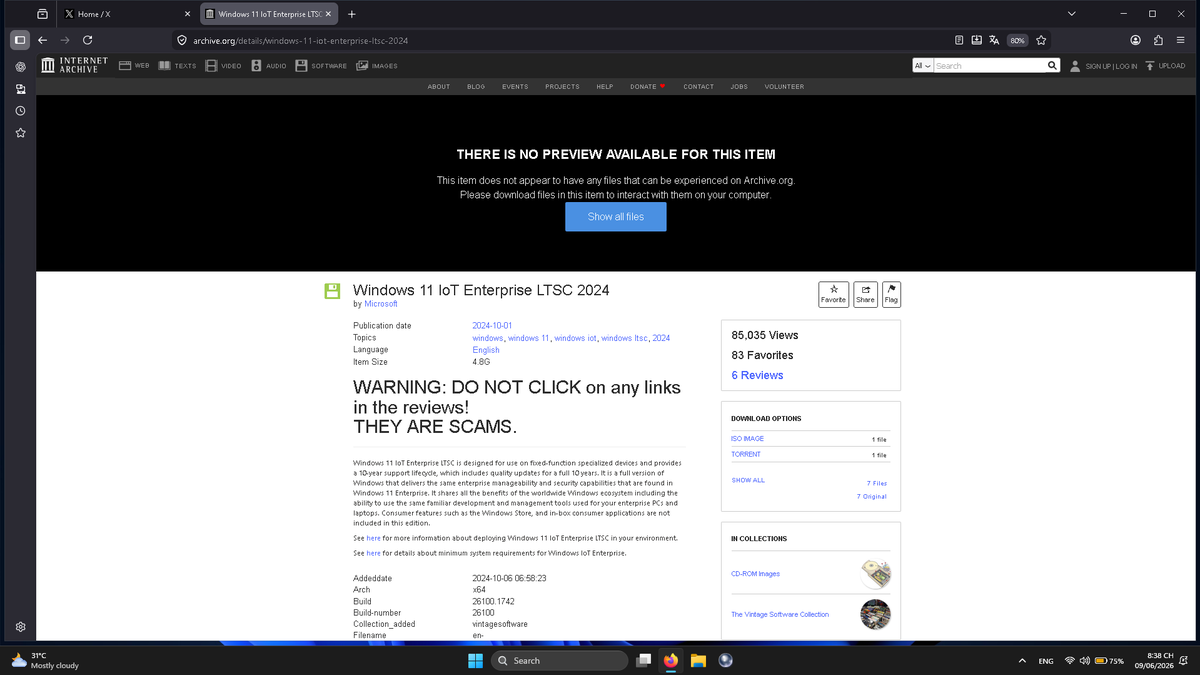Click the Show all files button

coord(616,217)
